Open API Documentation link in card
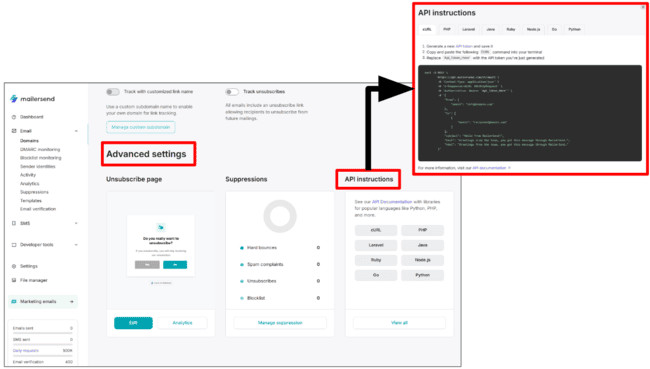Image resolution: width=650 pixels, height=369 pixels. pyautogui.click(x=392, y=202)
